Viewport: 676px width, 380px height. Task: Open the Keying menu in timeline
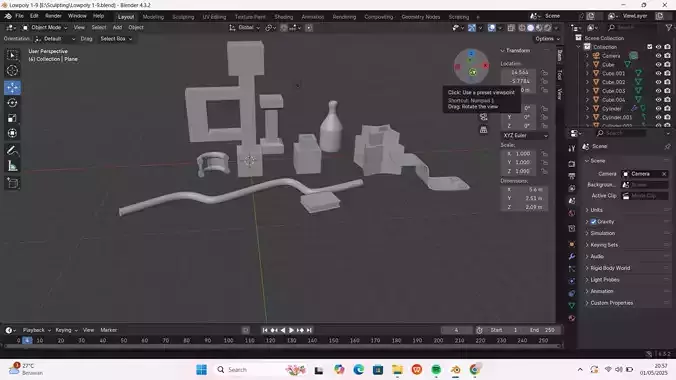[x=66, y=330]
